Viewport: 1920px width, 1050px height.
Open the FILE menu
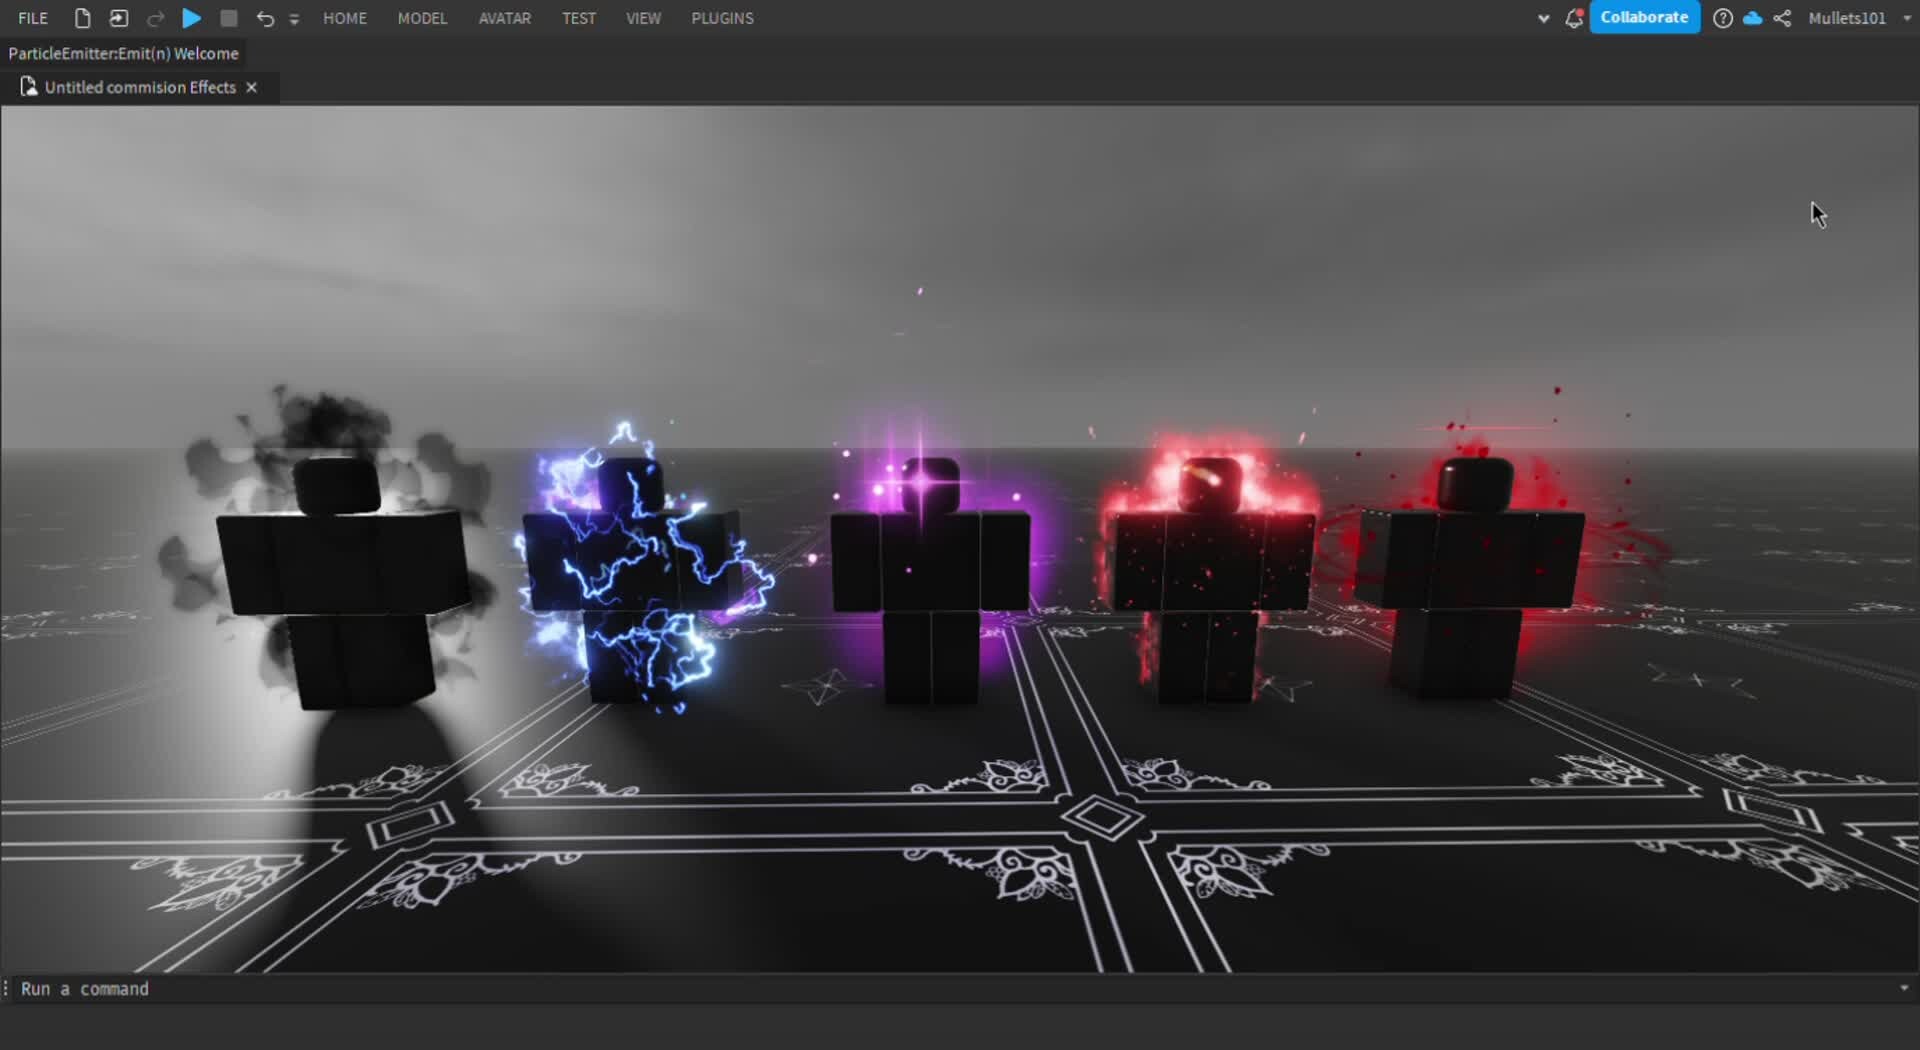click(x=32, y=18)
